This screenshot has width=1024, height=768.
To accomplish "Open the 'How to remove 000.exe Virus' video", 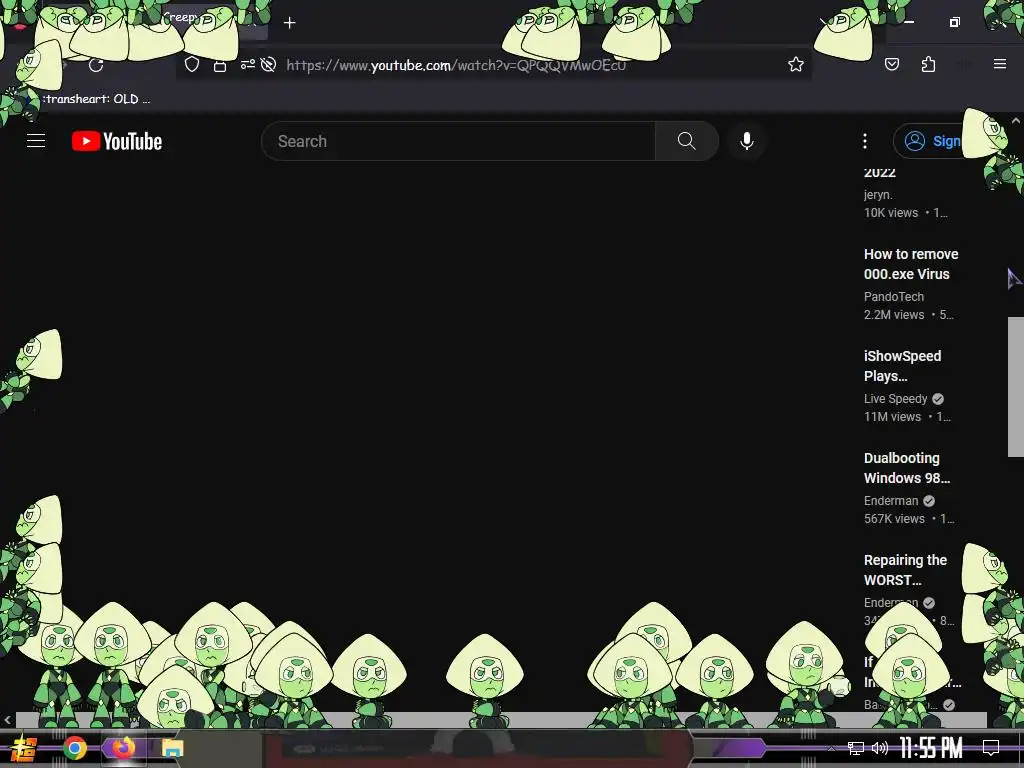I will [x=911, y=264].
